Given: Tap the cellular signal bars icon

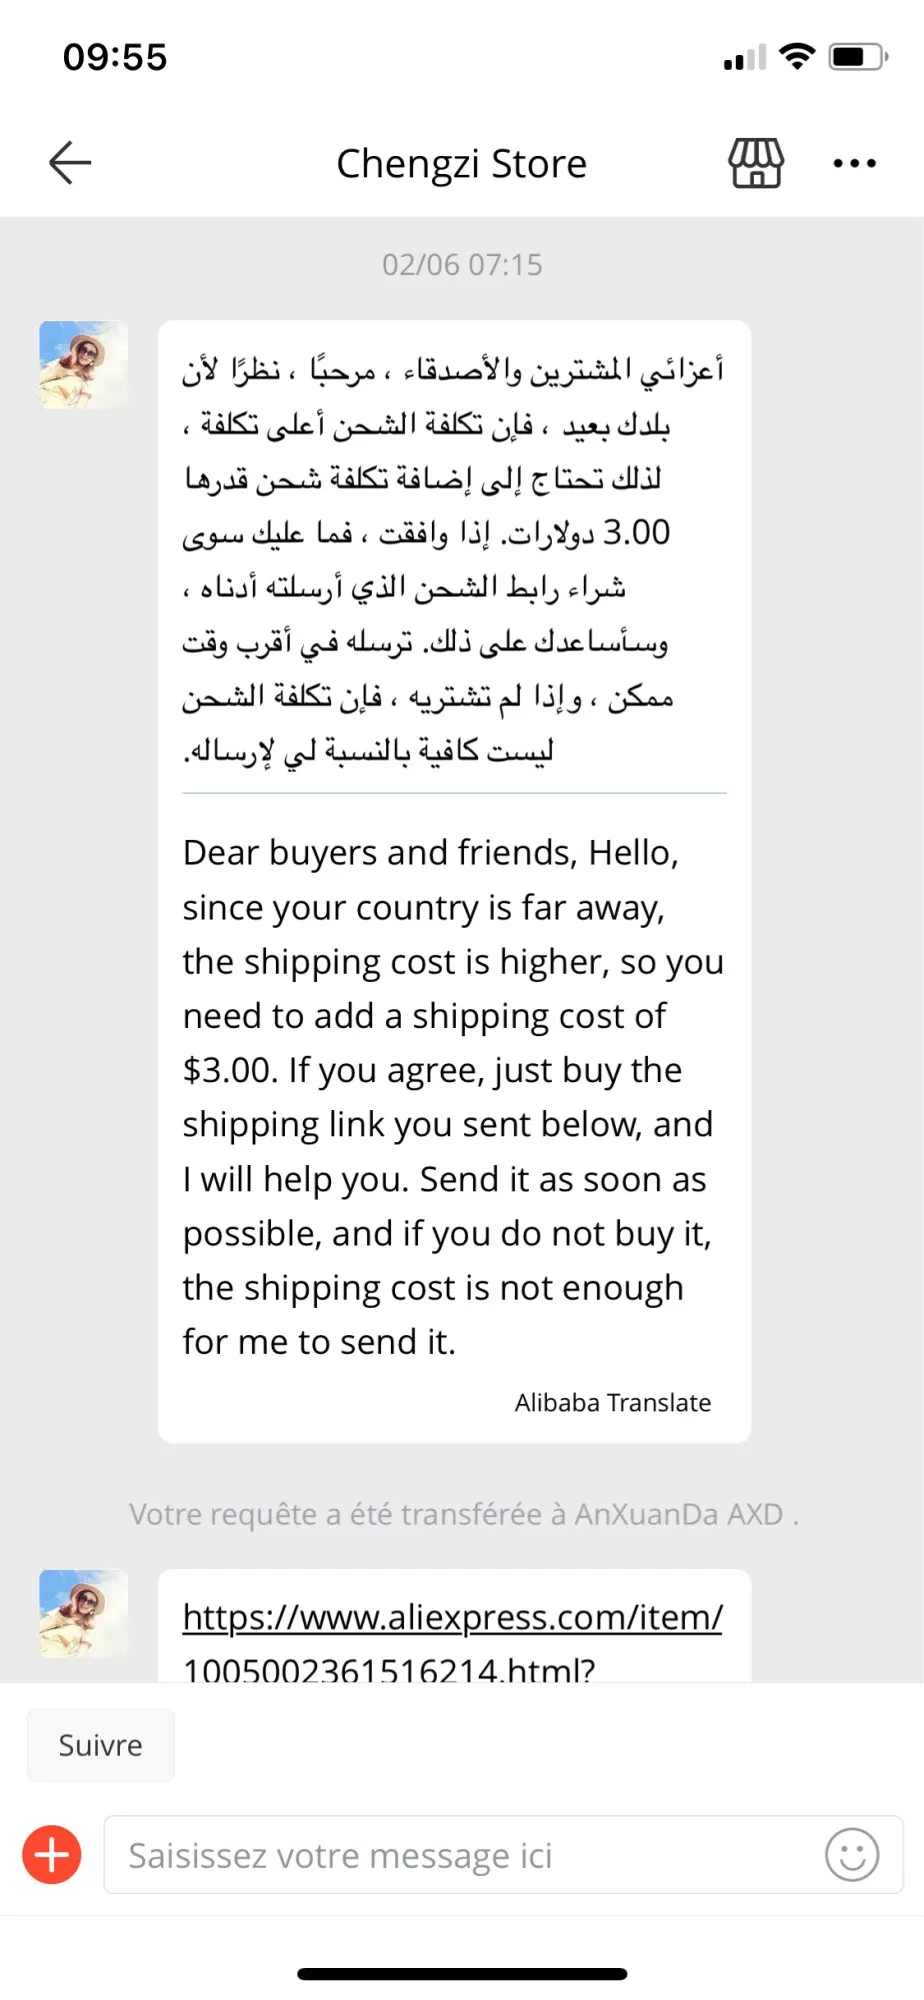Looking at the screenshot, I should pos(745,58).
